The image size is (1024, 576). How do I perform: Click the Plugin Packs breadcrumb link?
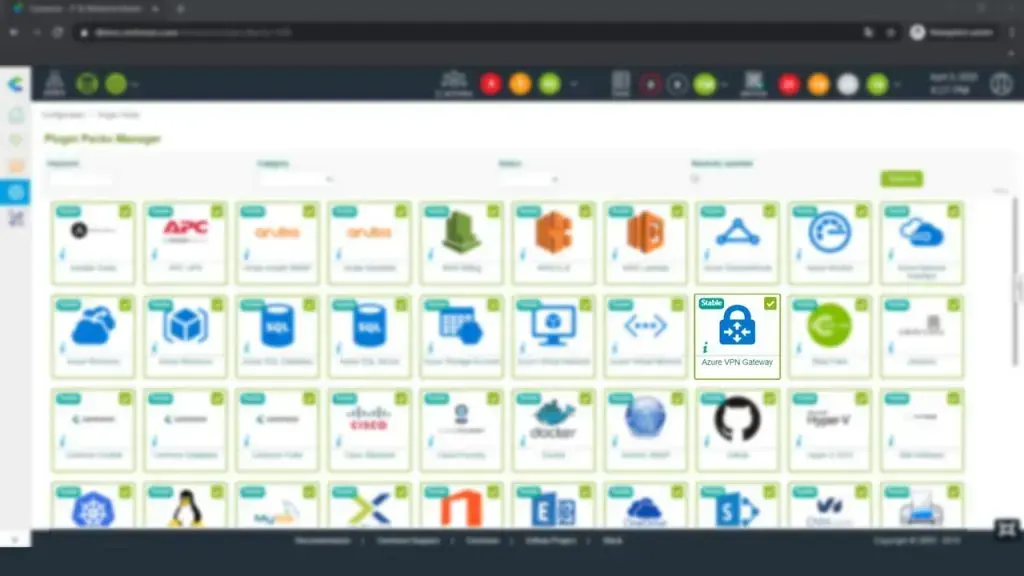point(118,115)
